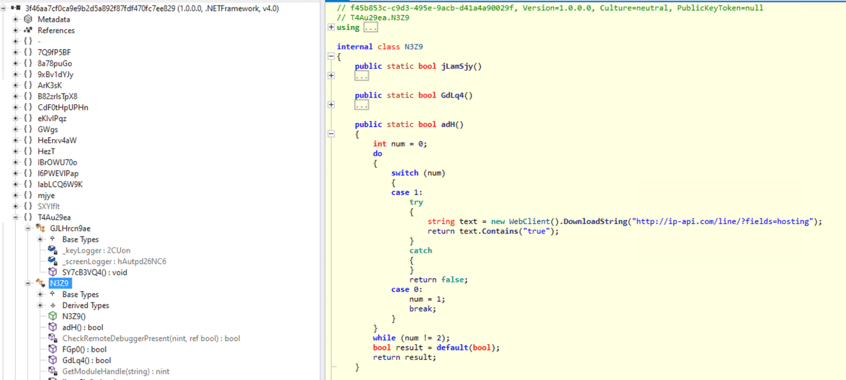Screen dimensions: 846x380
Task: Collapse the GJLHrcn9ae class node
Action: pyautogui.click(x=29, y=228)
